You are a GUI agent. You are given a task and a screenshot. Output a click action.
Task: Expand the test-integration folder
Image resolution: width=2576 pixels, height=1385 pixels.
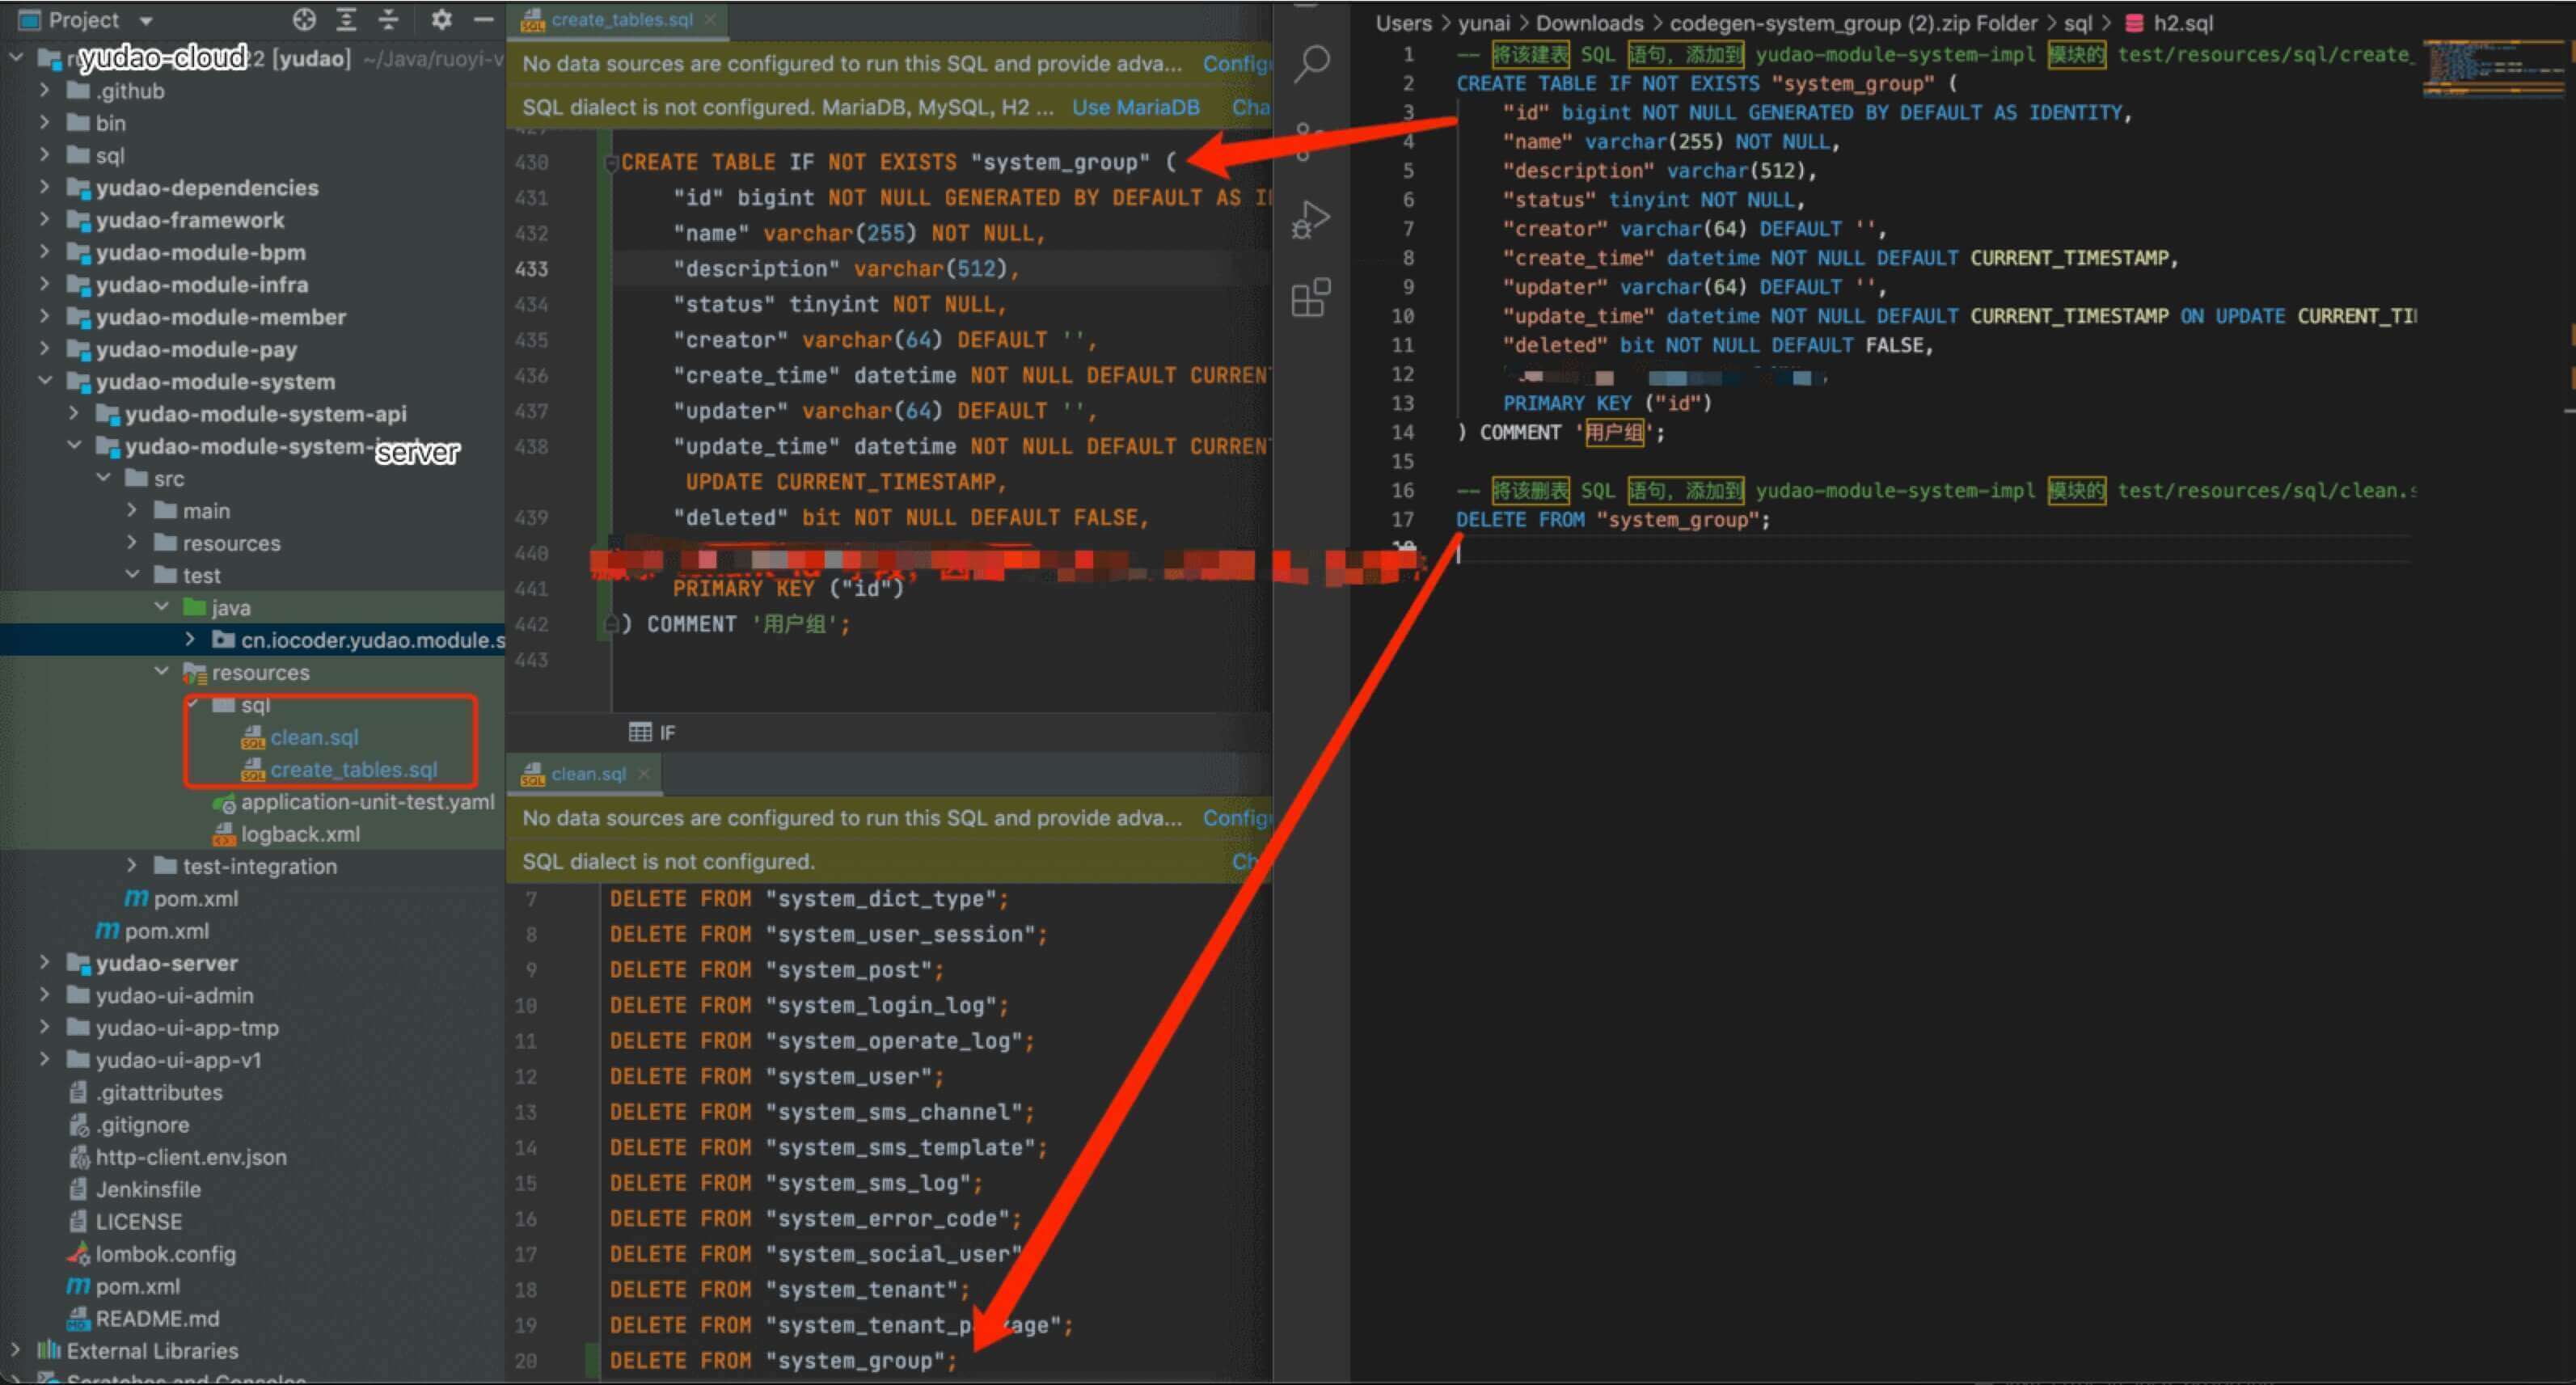132,866
